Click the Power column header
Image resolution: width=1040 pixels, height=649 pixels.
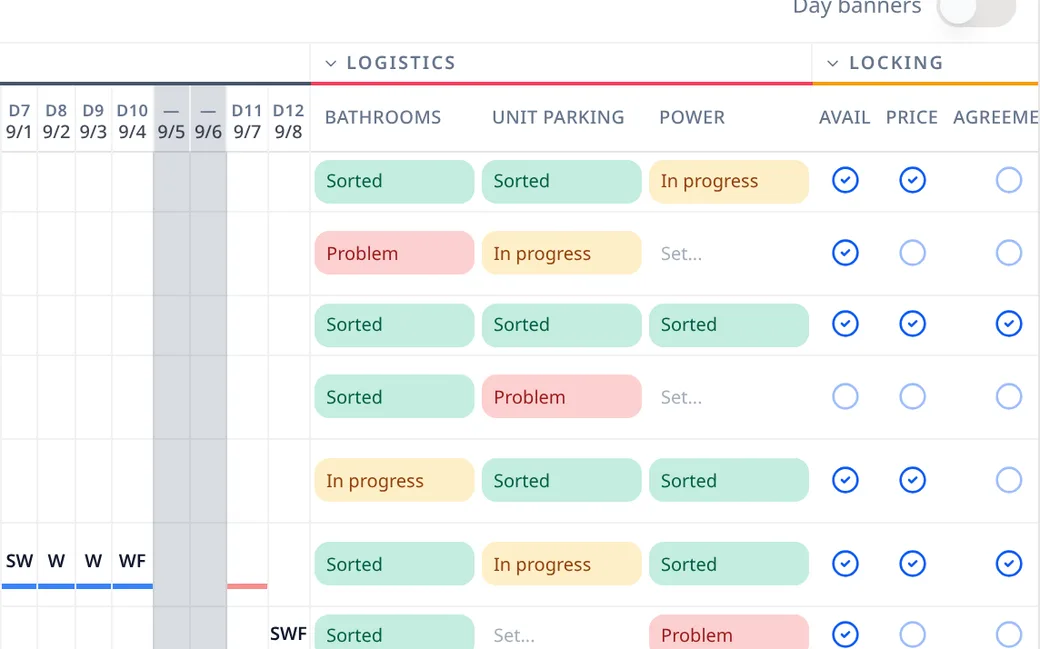coord(692,117)
